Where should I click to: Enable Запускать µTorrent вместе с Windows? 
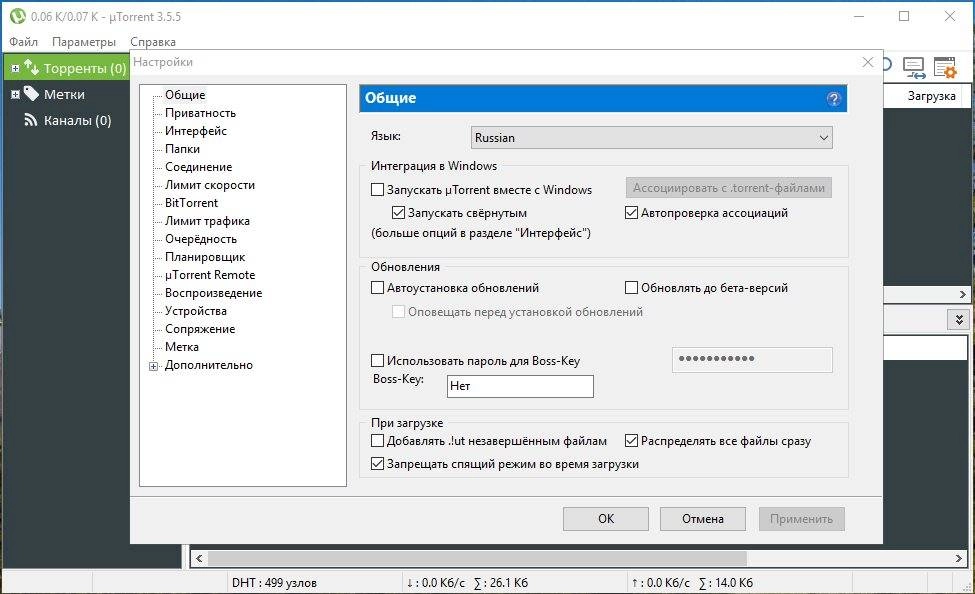coord(377,190)
